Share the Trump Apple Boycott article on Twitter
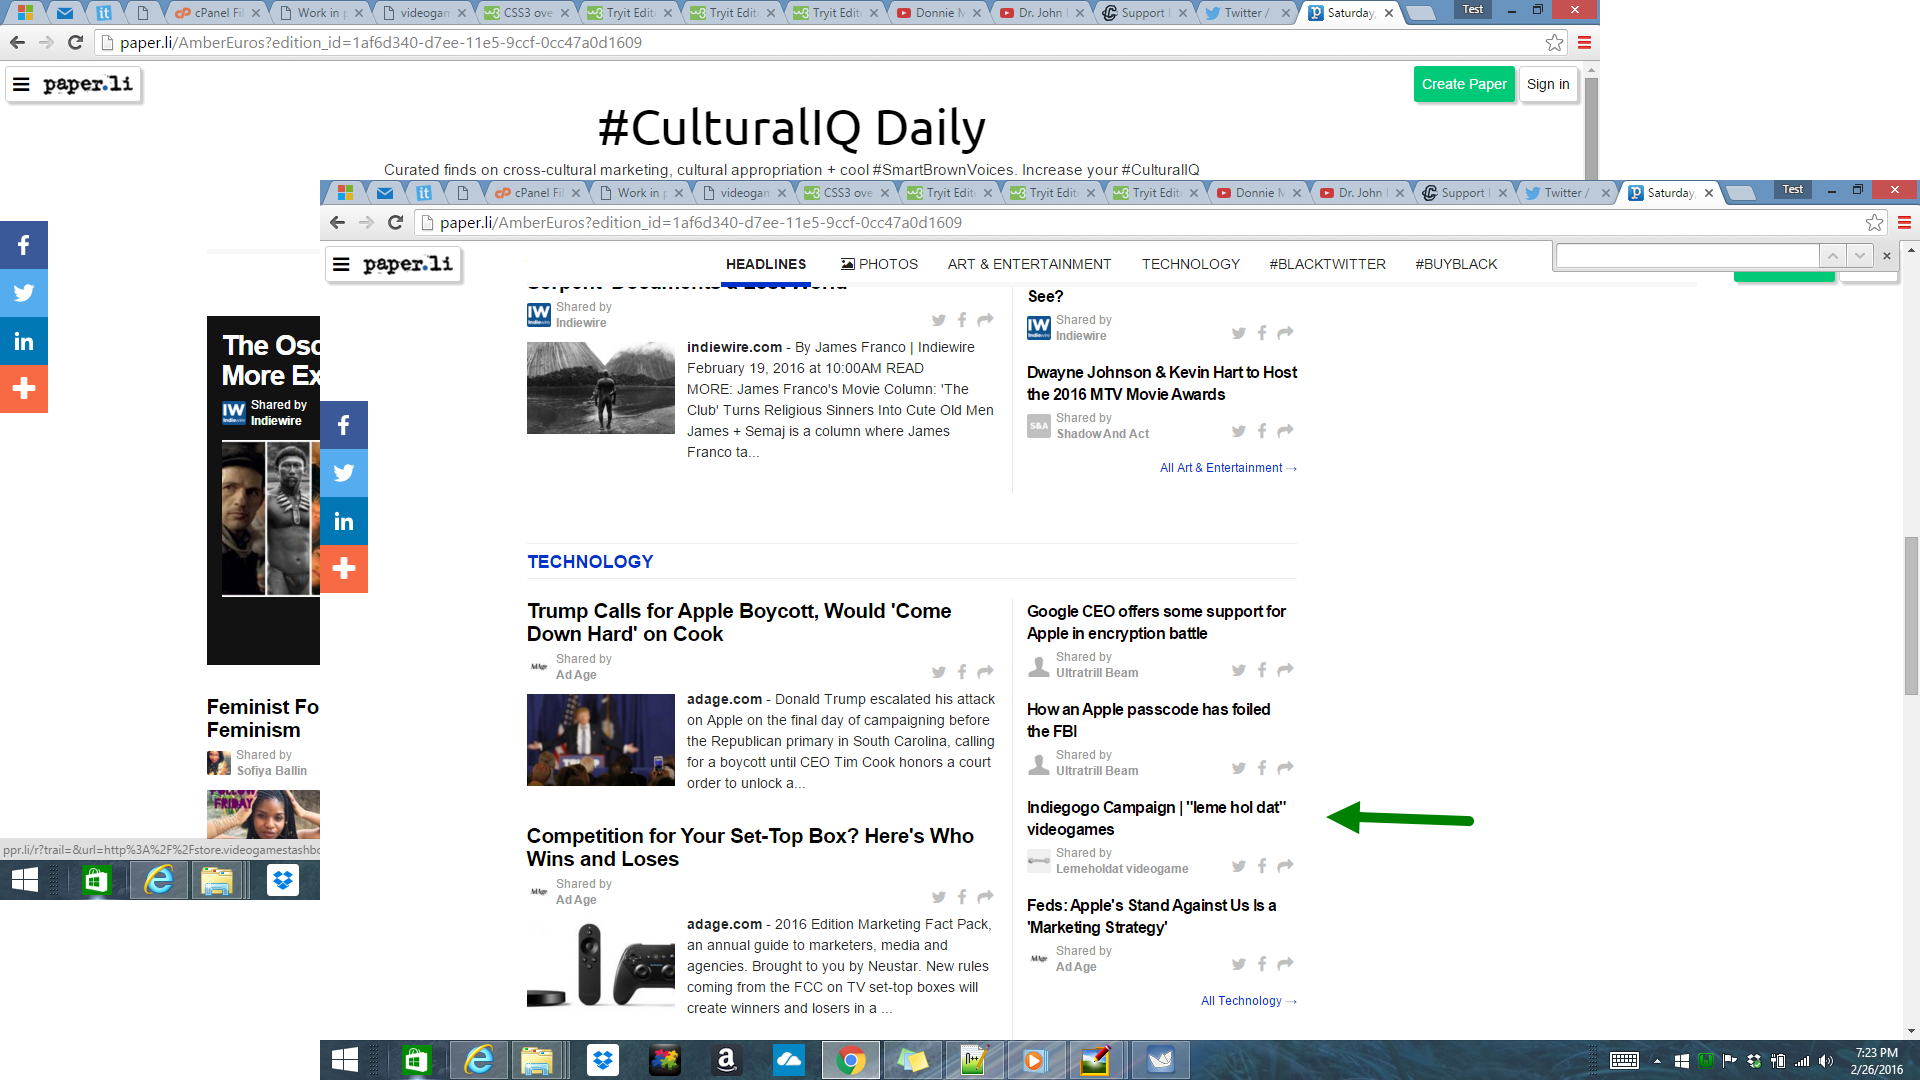Screen dimensions: 1920x1080 (939, 672)
